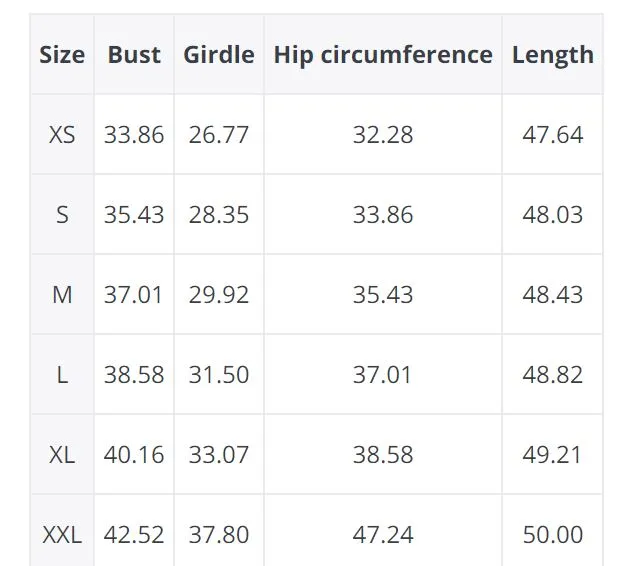Click the XS bust value 33.86
The height and width of the screenshot is (566, 629).
(134, 134)
